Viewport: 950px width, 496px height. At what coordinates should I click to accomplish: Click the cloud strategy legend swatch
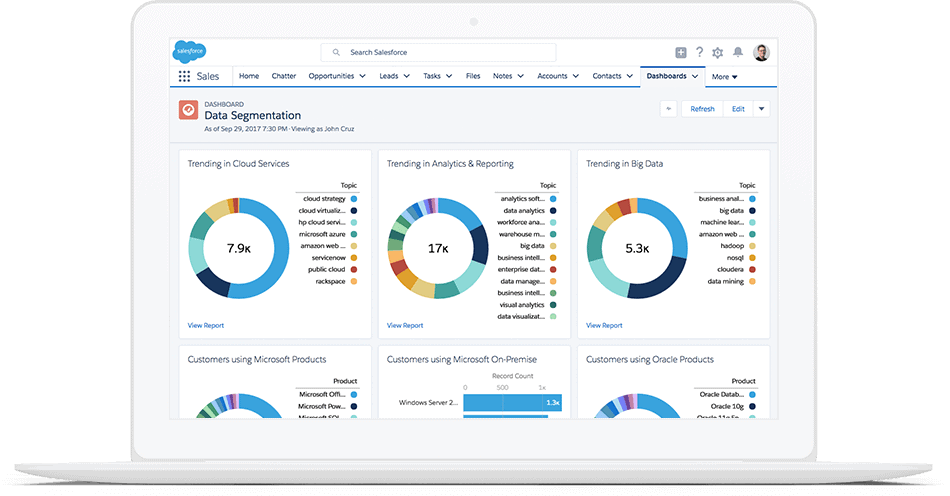(x=354, y=199)
